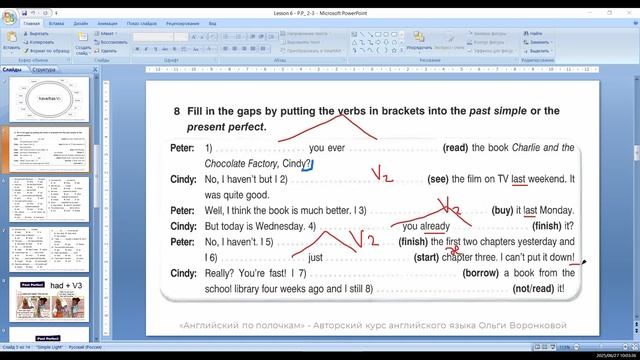640x360 pixels.
Task: Select the had + V3 slide thumbnail
Action: click(x=49, y=299)
